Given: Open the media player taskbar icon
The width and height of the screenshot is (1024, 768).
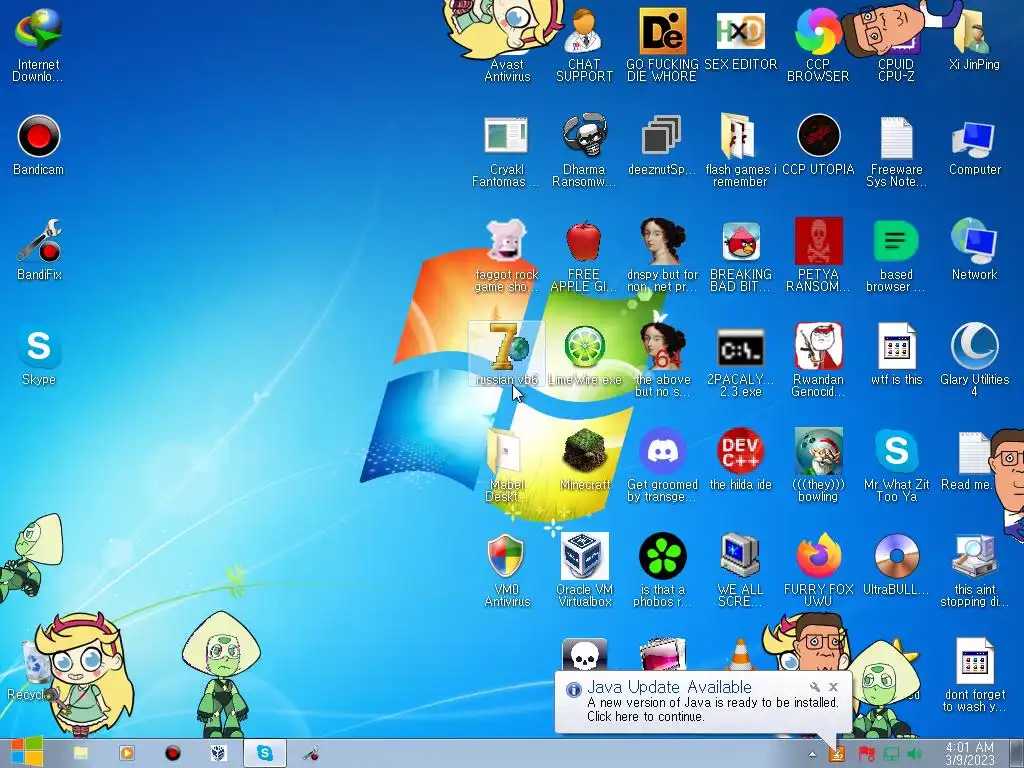Looking at the screenshot, I should coord(127,754).
